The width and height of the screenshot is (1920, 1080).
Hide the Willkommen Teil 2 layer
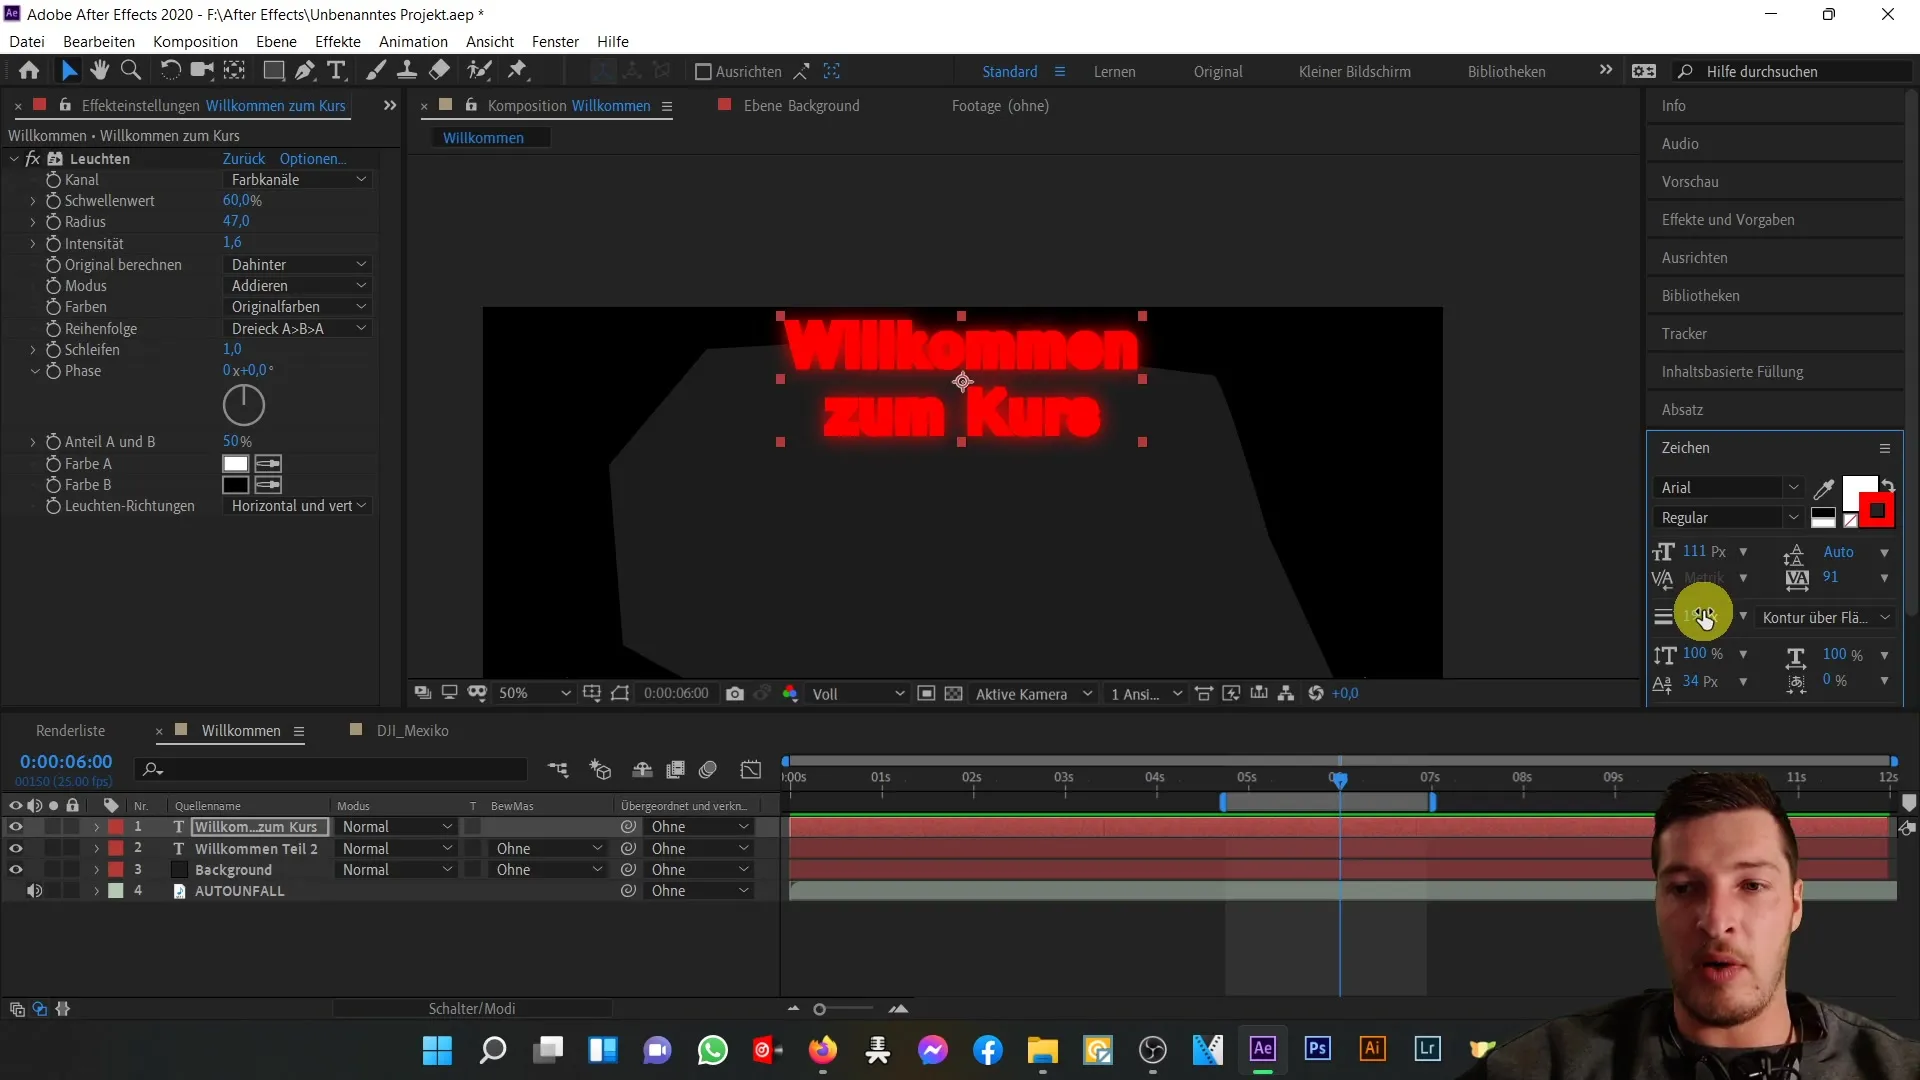pos(15,848)
